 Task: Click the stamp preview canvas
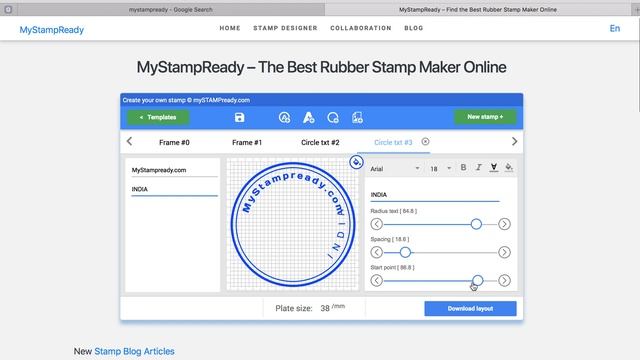click(293, 224)
